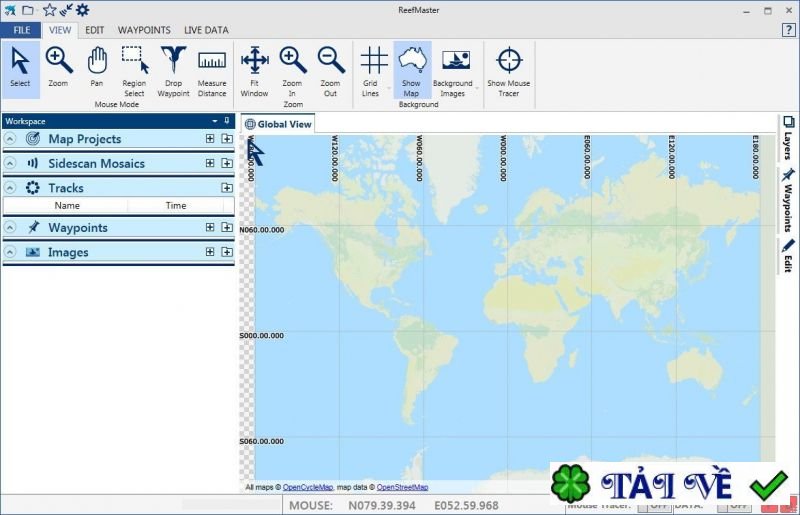Open the OpenCycleMap attribution link
Image resolution: width=800 pixels, height=515 pixels.
[307, 487]
